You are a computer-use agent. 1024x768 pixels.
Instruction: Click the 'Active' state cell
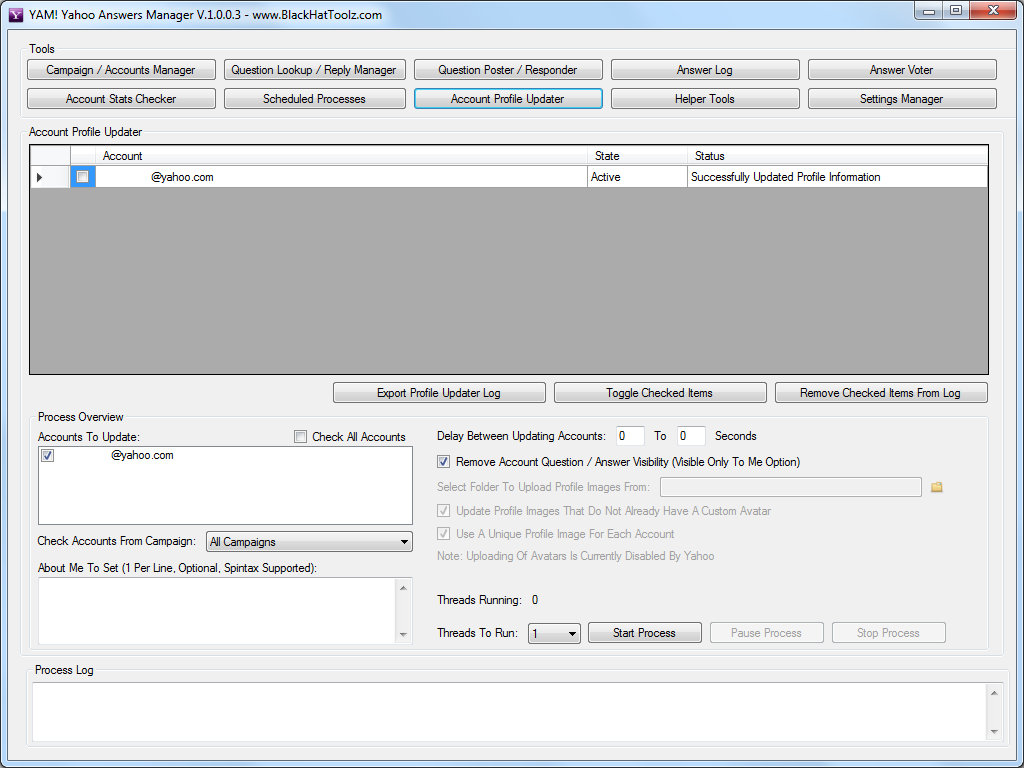(x=637, y=177)
